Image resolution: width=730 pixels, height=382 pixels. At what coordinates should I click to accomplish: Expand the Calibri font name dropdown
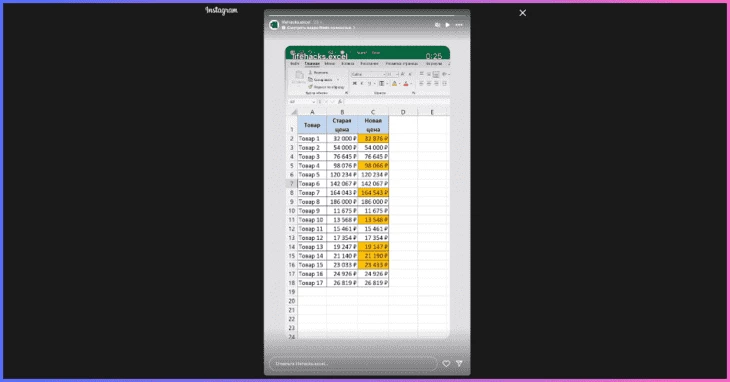click(x=384, y=74)
